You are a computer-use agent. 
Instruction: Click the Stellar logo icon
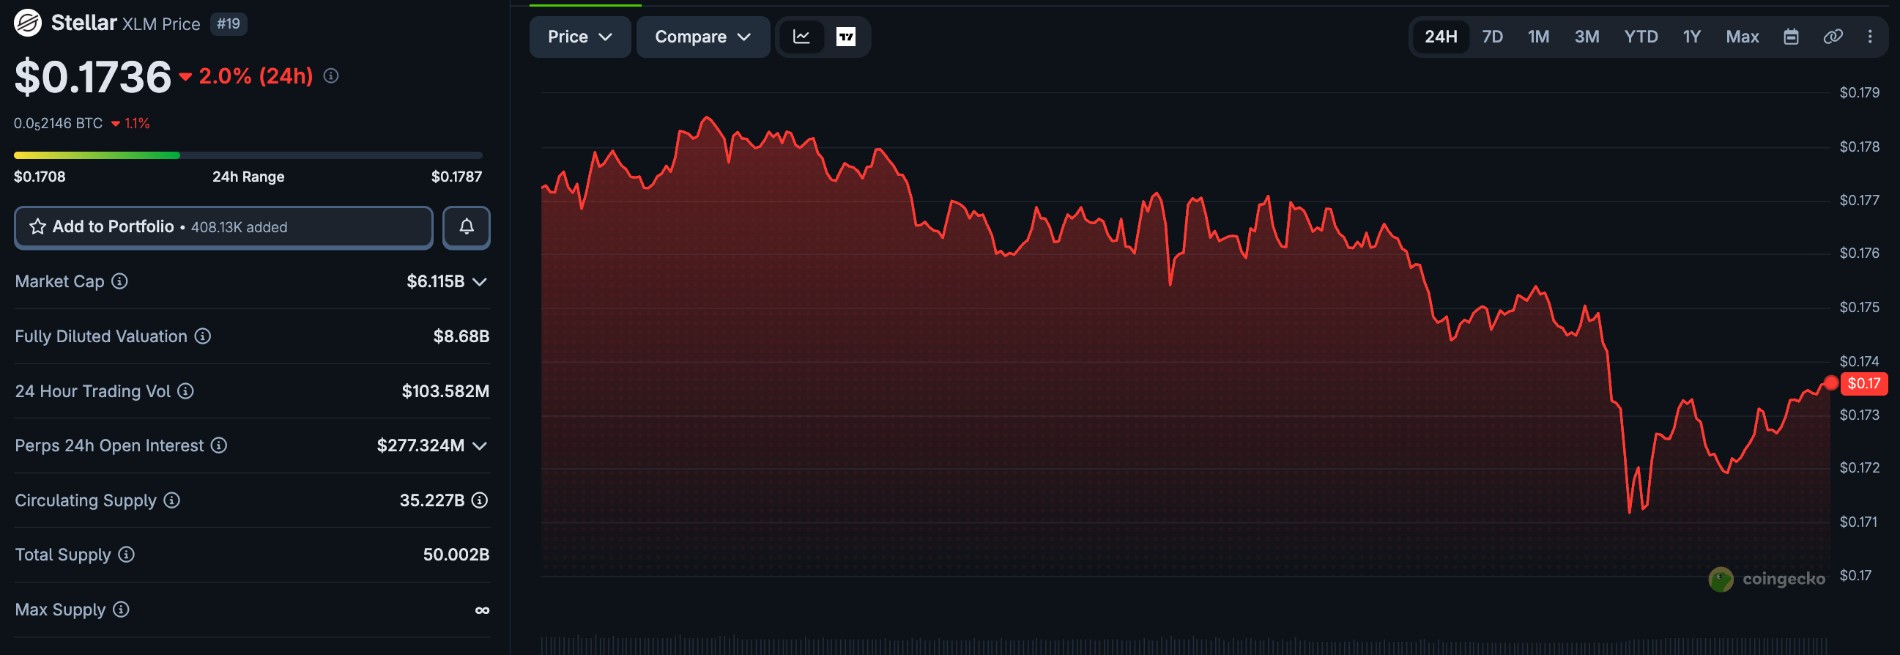pos(28,22)
